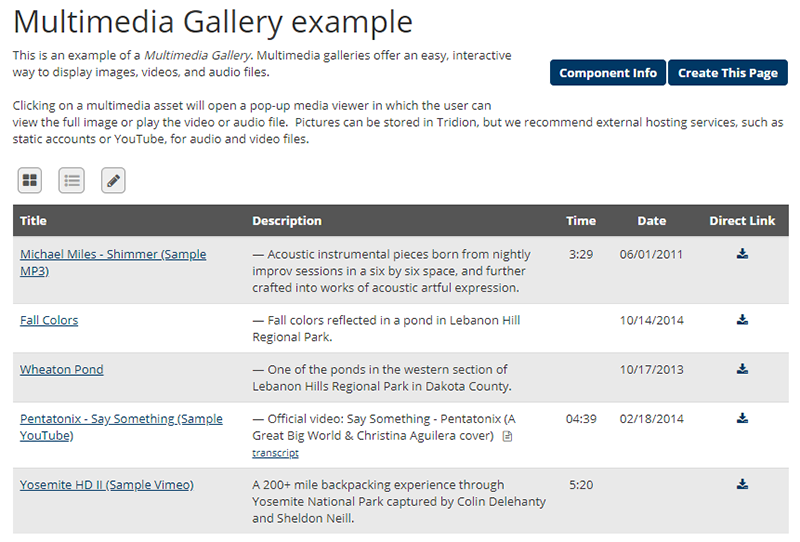Download the Pentatonix Say Something video
The image size is (800, 542).
click(x=742, y=419)
